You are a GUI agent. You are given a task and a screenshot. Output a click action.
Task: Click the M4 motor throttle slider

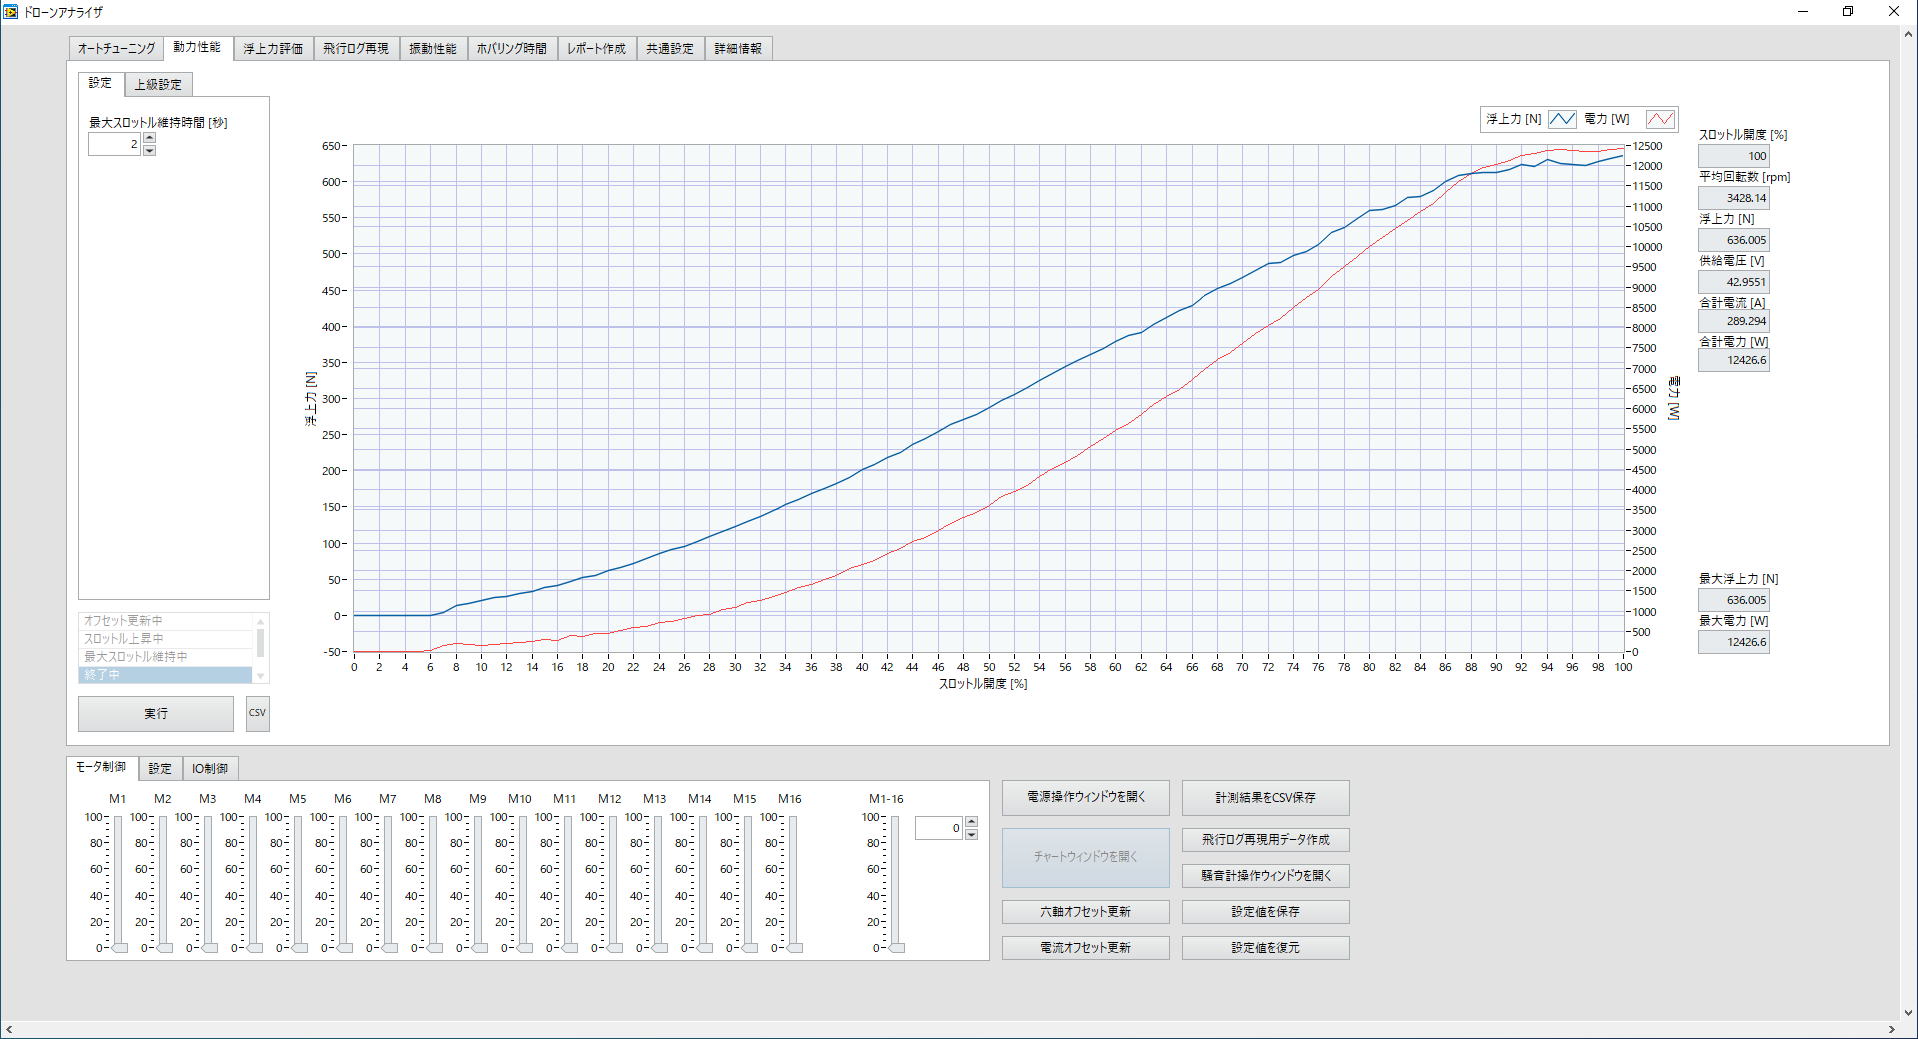click(254, 882)
